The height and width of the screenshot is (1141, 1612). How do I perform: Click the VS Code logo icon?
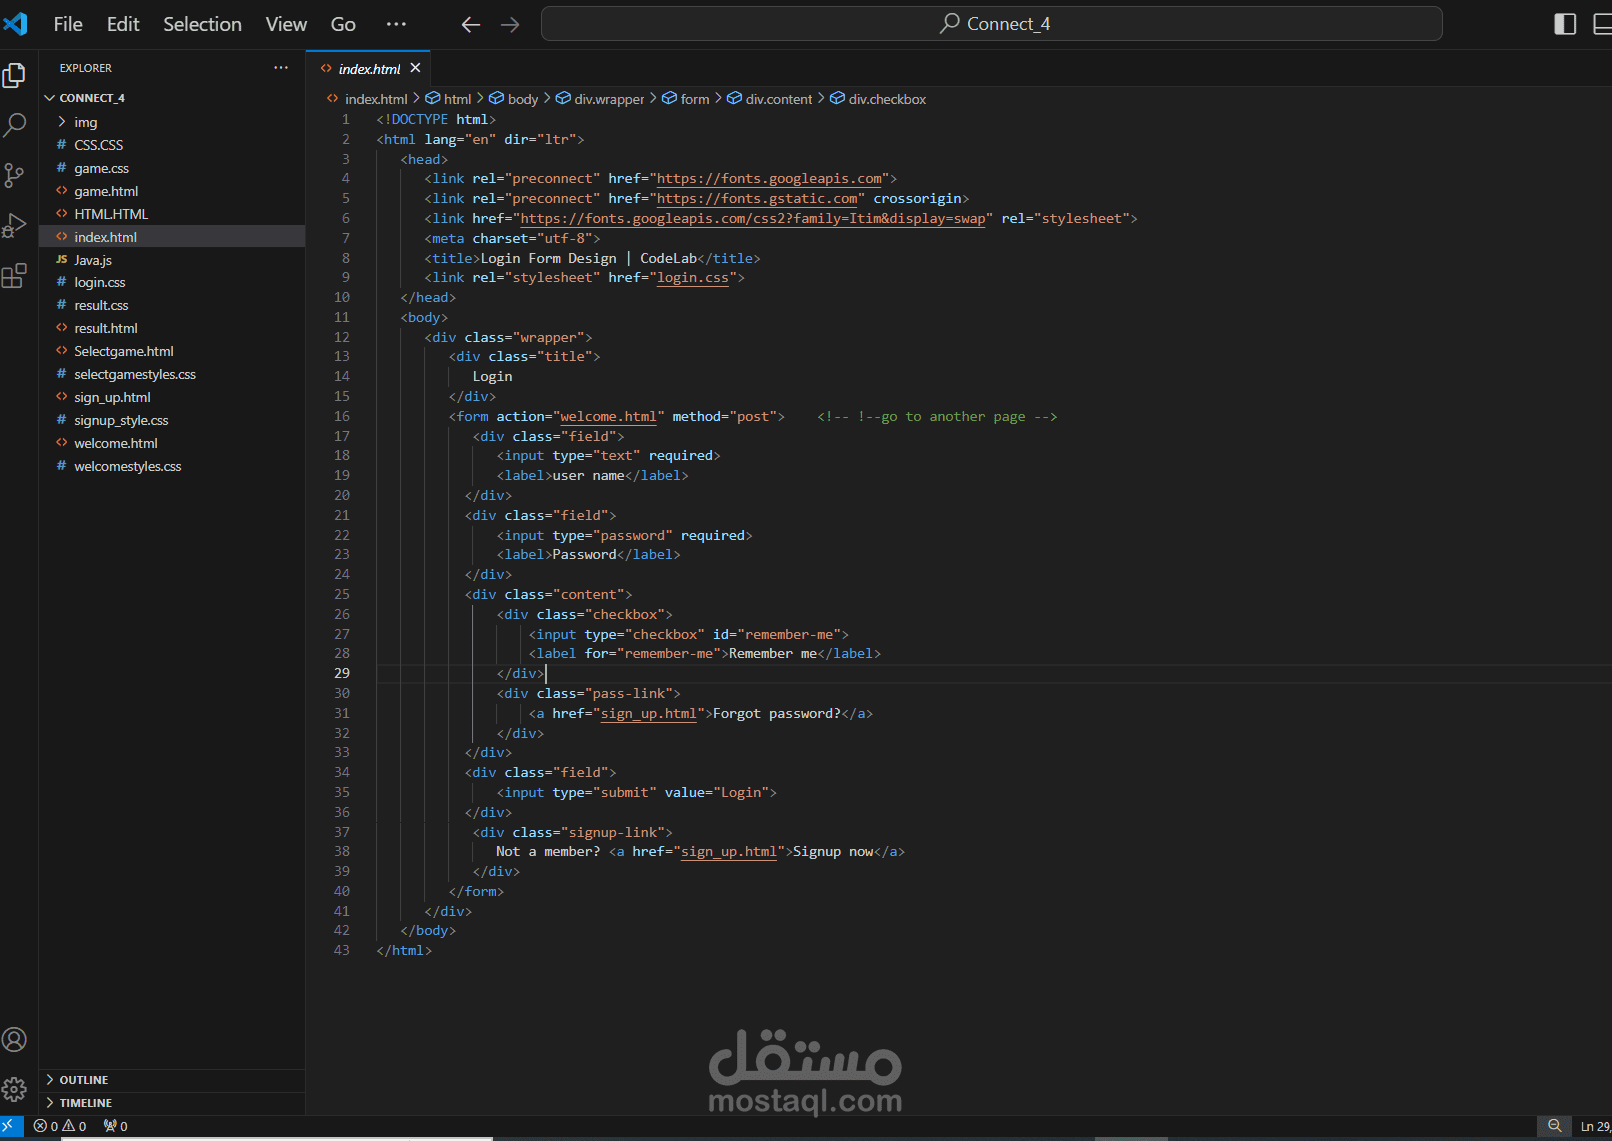tap(16, 23)
